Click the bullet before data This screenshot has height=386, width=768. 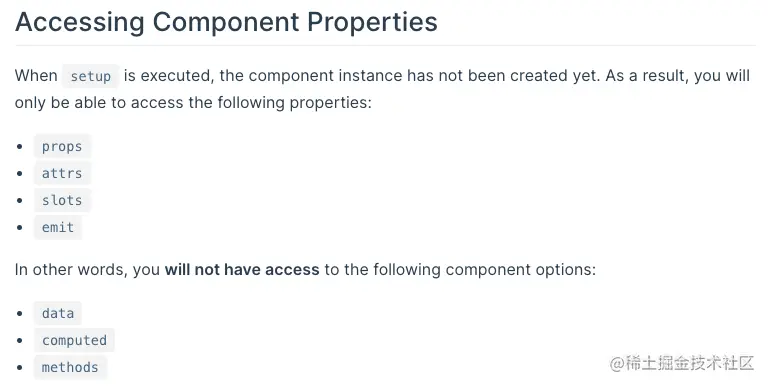tap(20, 314)
